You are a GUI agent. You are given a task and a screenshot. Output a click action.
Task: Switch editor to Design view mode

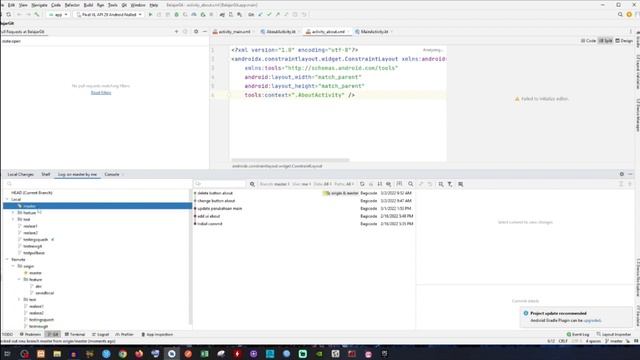[x=624, y=41]
